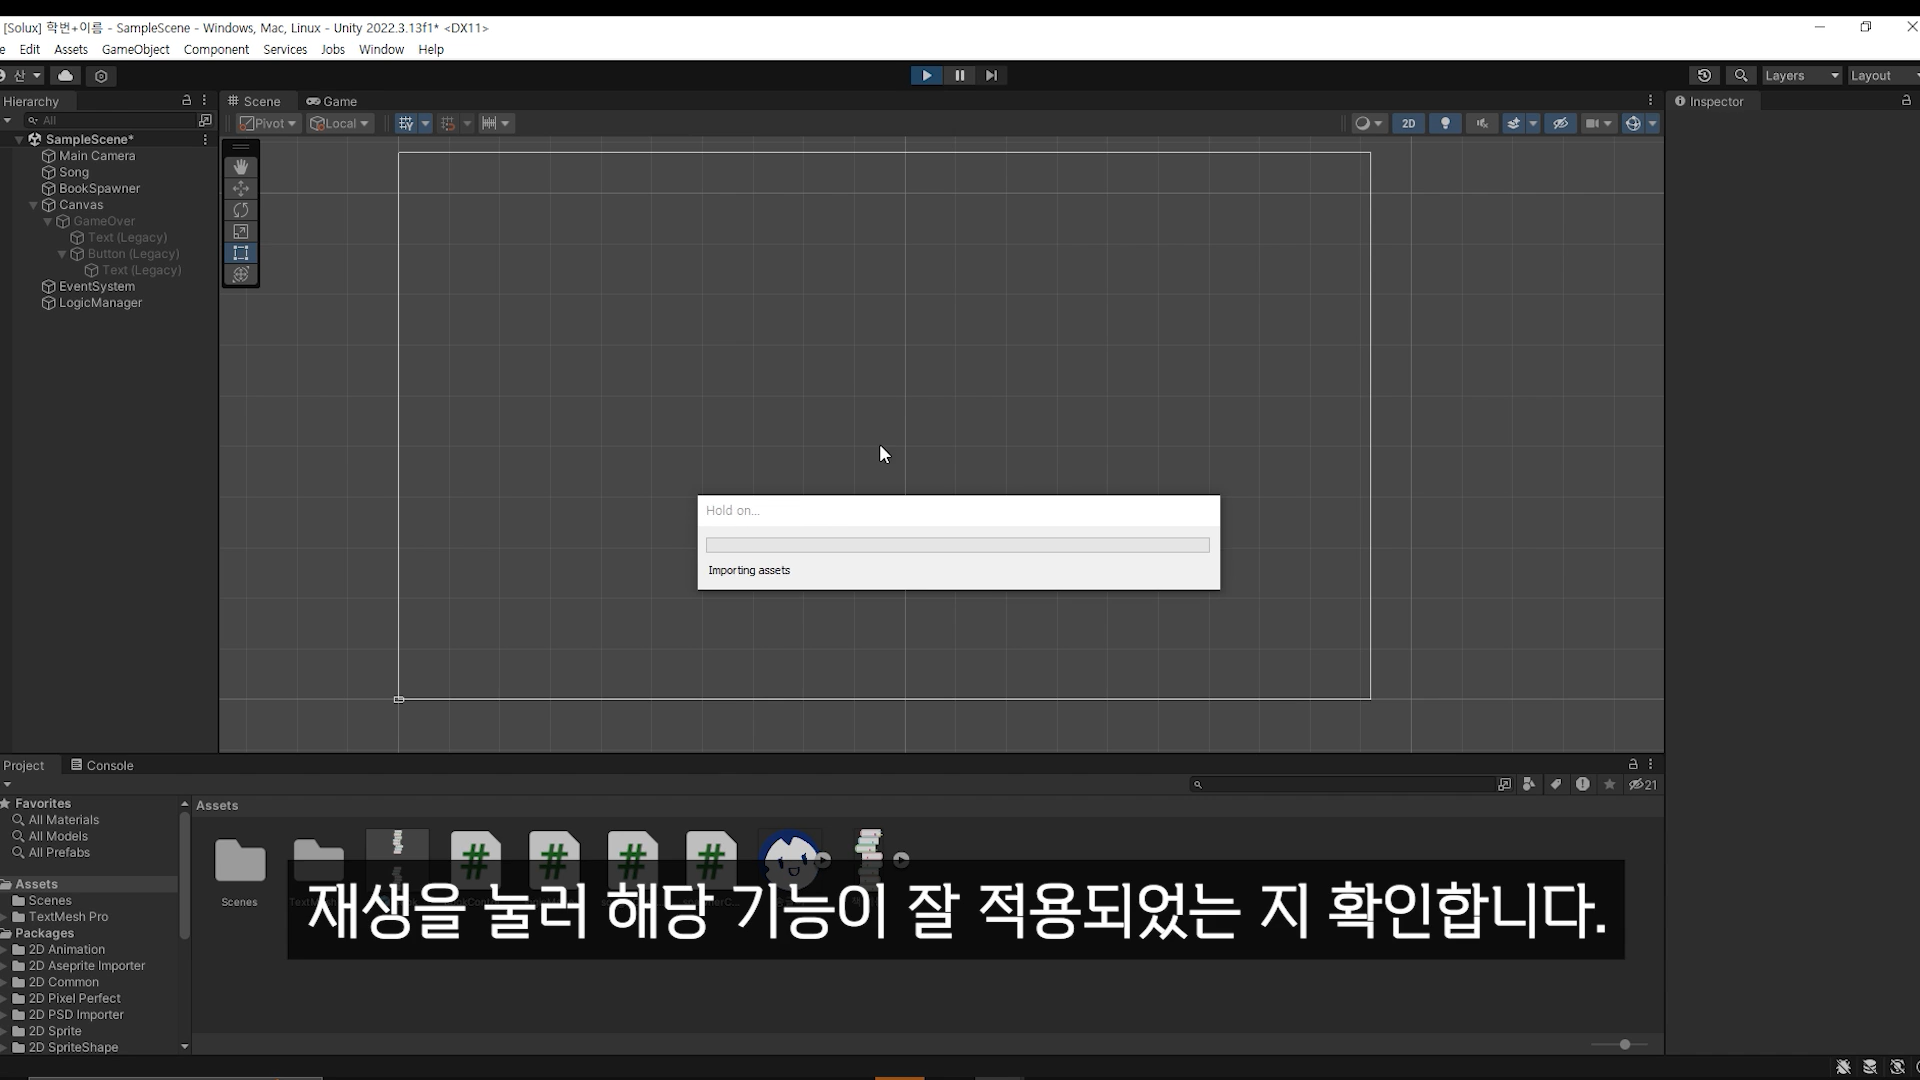Viewport: 1920px width, 1080px height.
Task: Open the Undo History icon
Action: [1704, 76]
